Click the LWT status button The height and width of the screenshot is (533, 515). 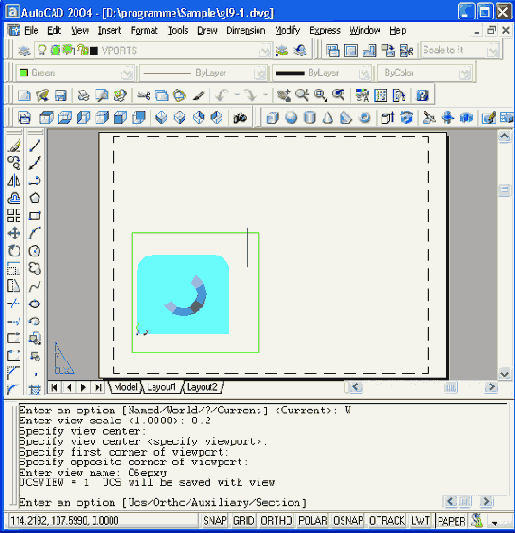420,520
